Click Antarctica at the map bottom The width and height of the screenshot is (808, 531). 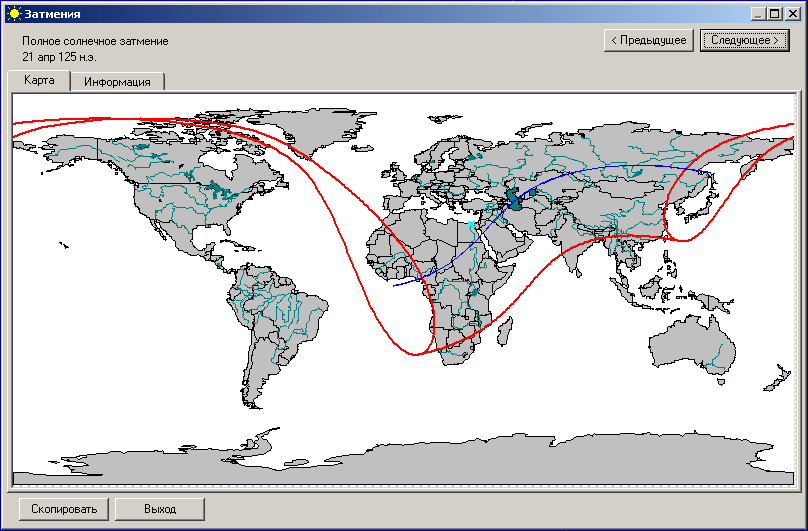(x=500, y=460)
